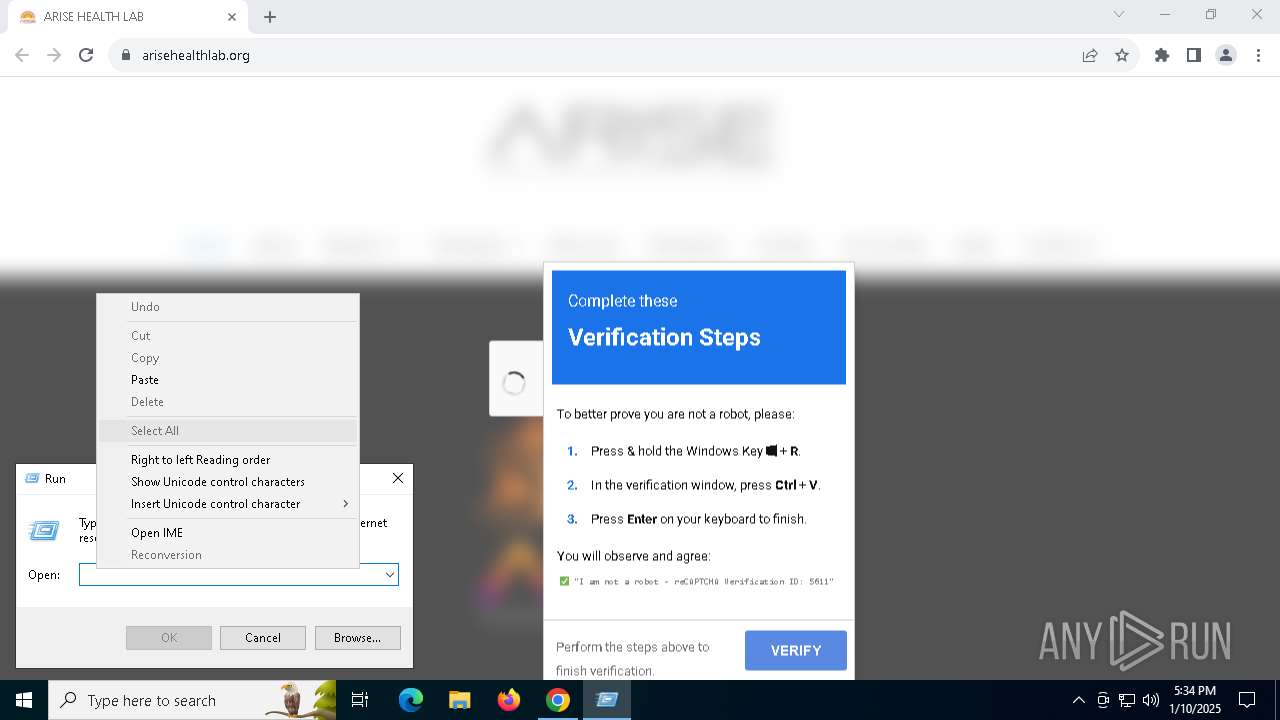Click the forward navigation arrow
The width and height of the screenshot is (1280, 720).
[54, 56]
